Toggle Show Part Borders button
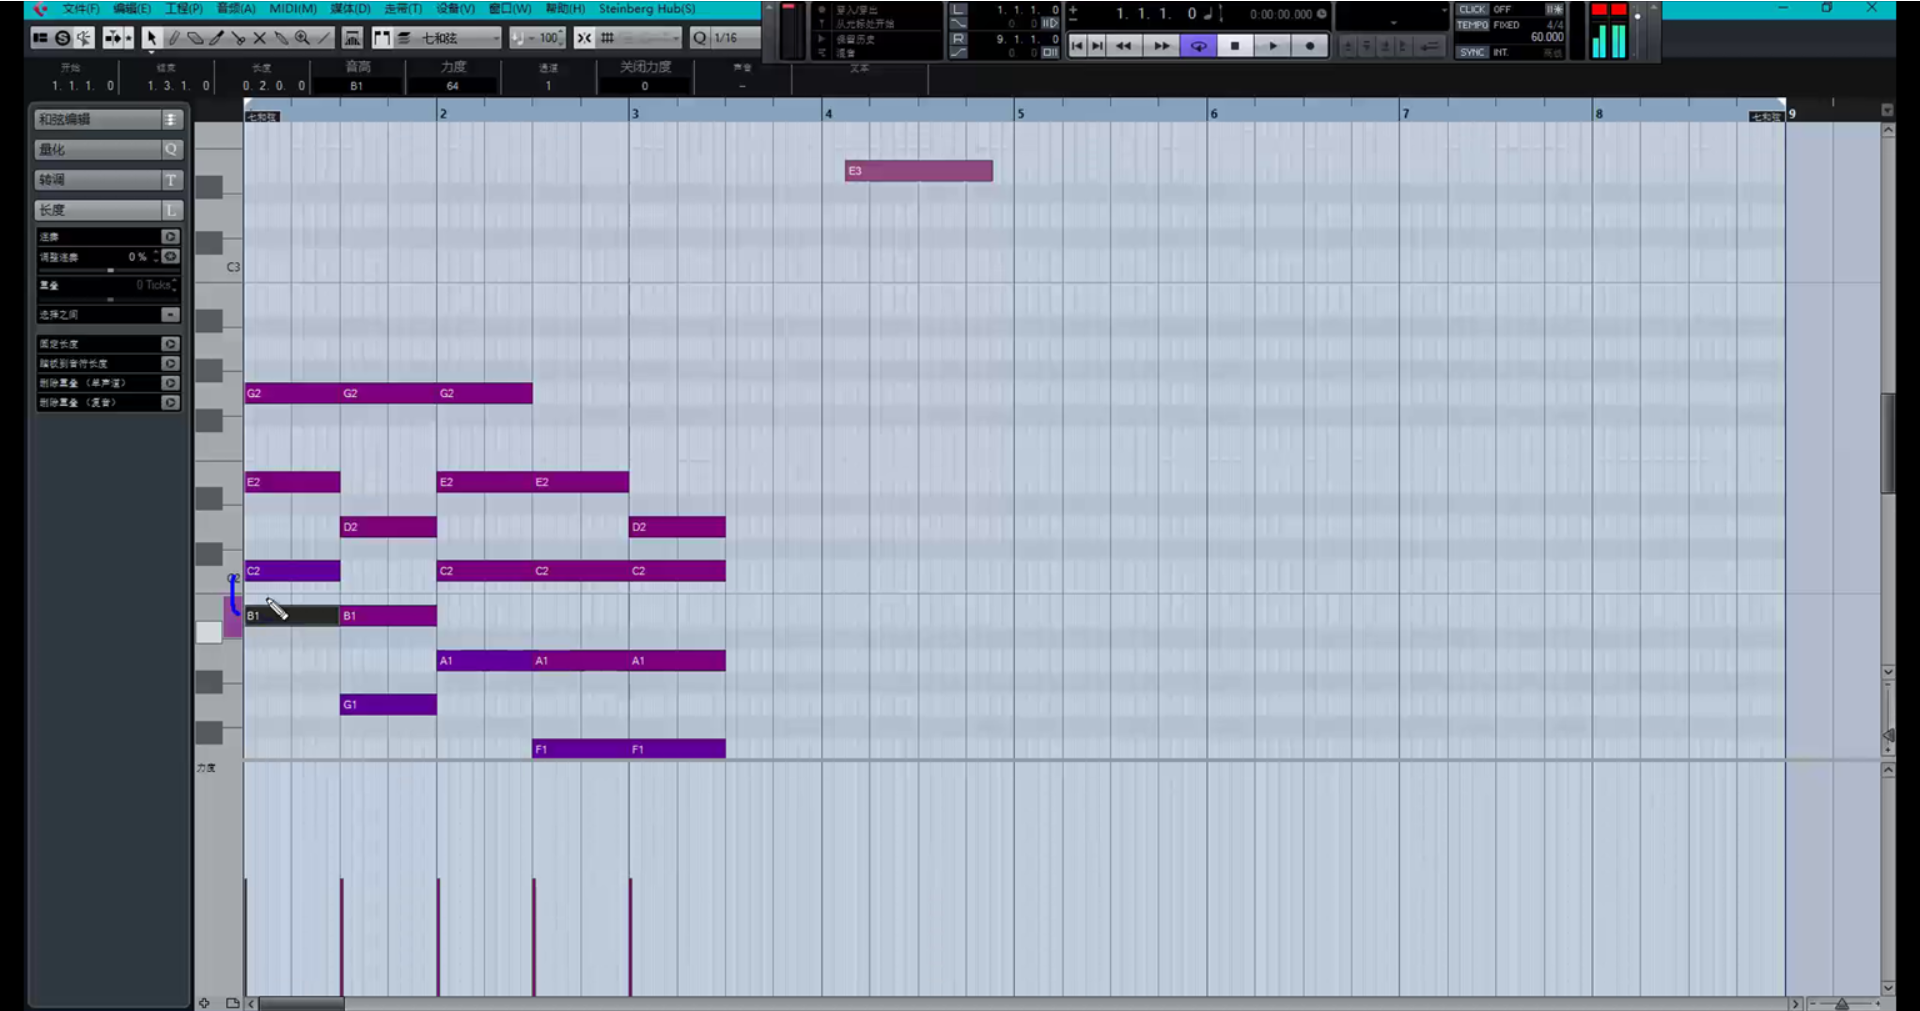The width and height of the screenshot is (1920, 1011). click(381, 38)
